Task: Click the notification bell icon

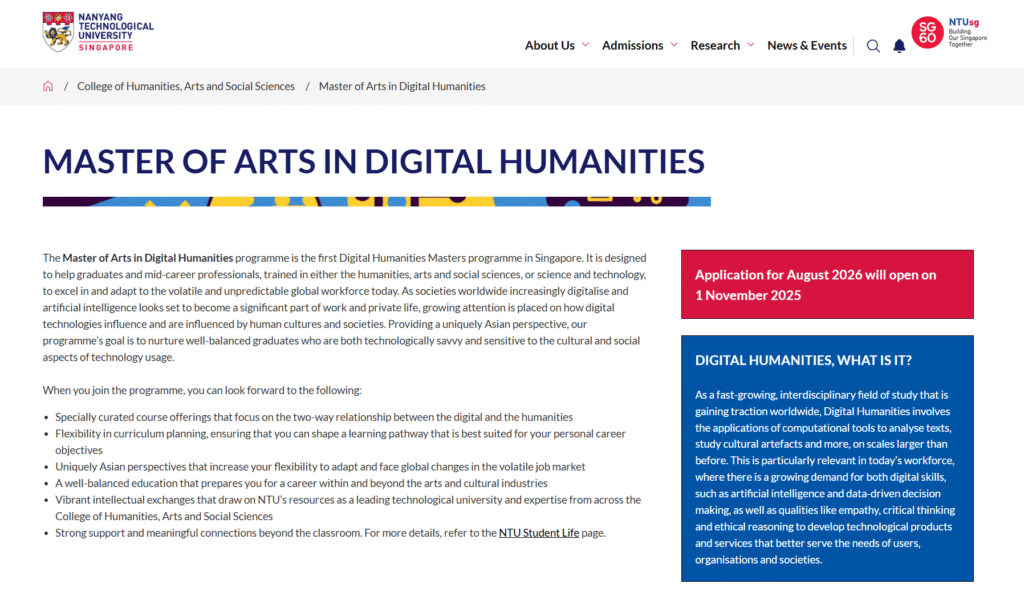Action: pos(899,46)
